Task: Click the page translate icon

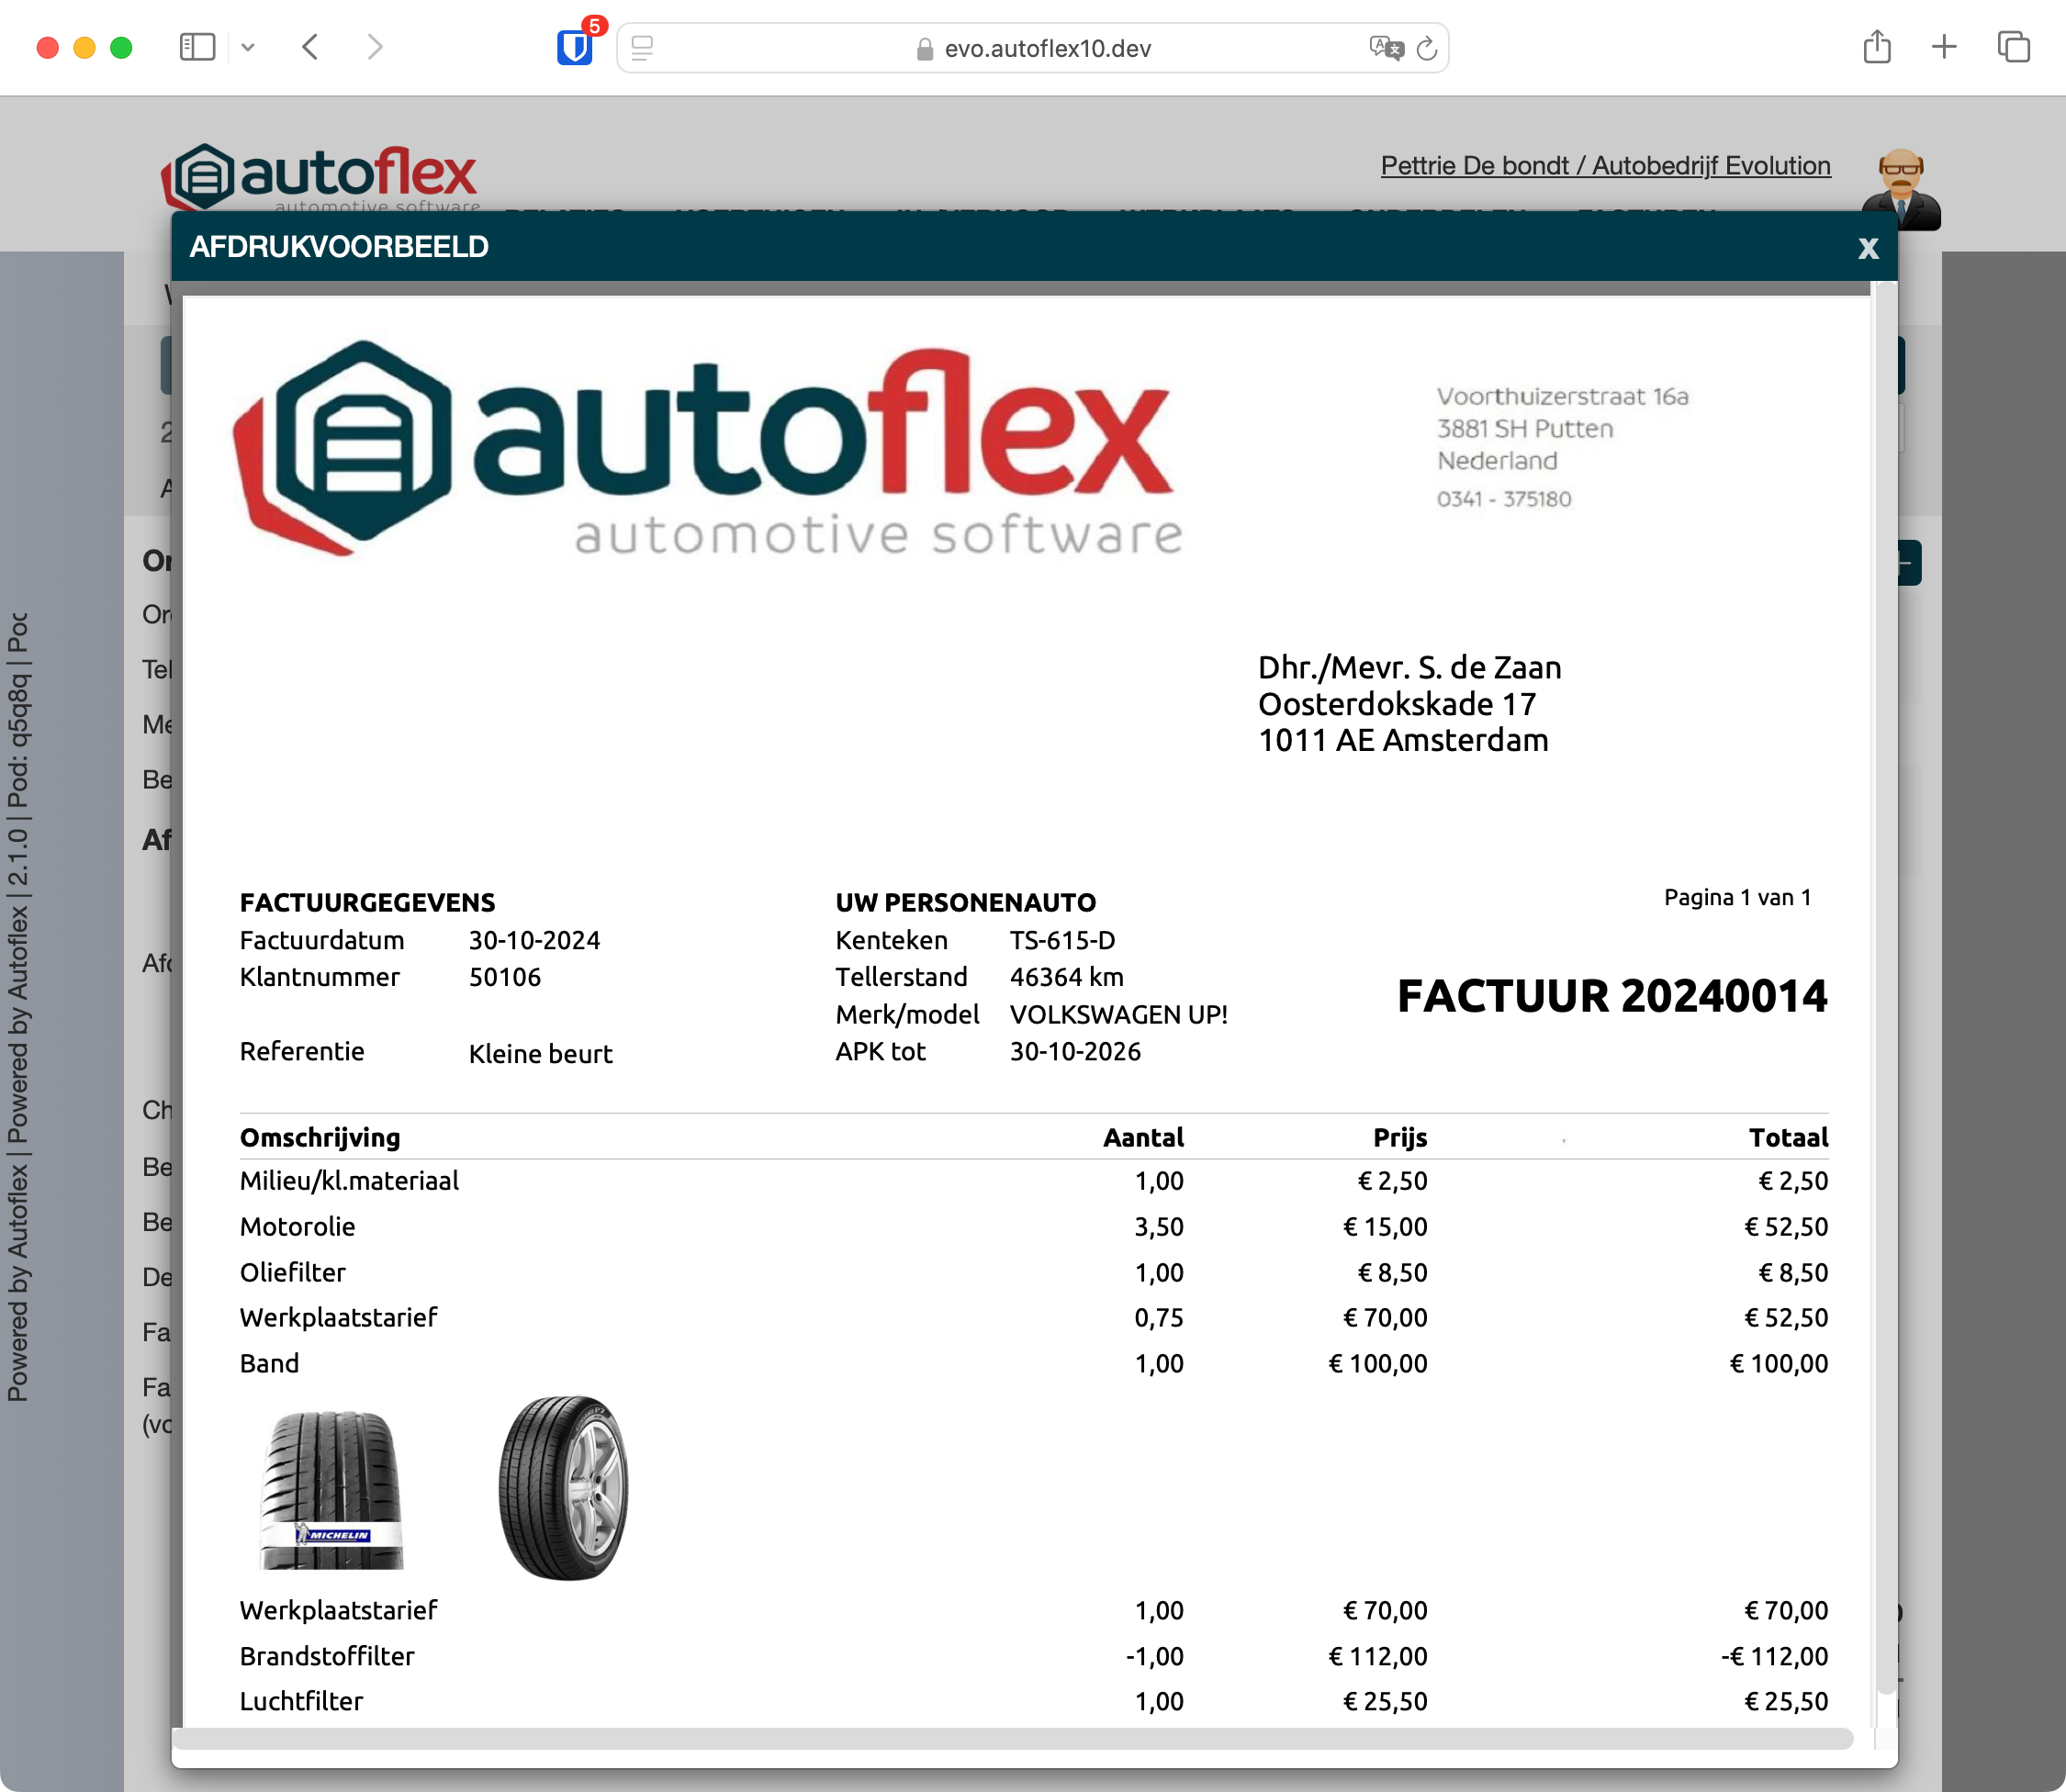Action: click(1386, 48)
